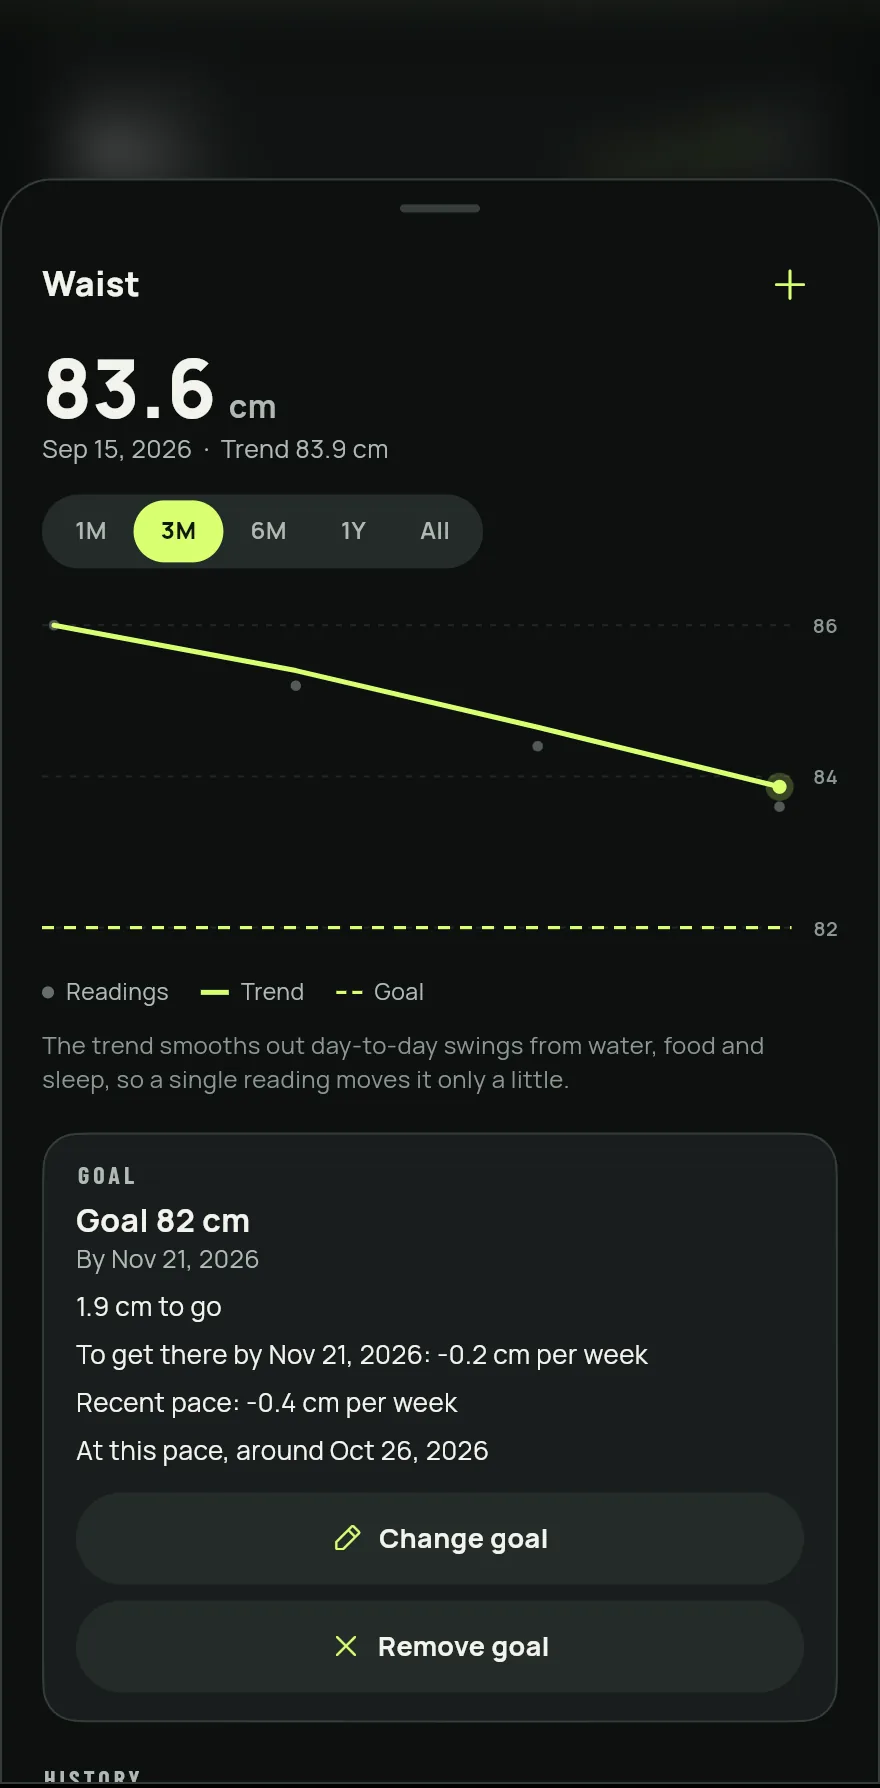880x1788 pixels.
Task: Click the Trend legend item
Action: coord(252,992)
